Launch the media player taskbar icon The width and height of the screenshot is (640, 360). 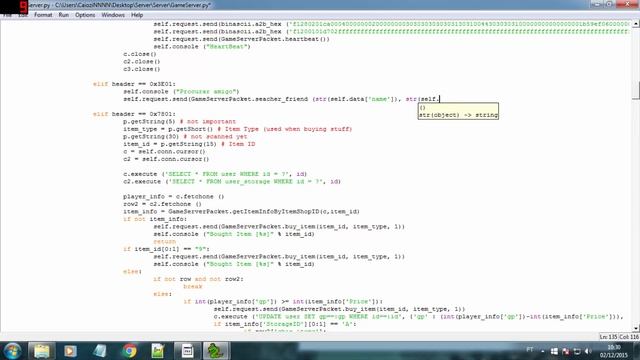tap(70, 351)
